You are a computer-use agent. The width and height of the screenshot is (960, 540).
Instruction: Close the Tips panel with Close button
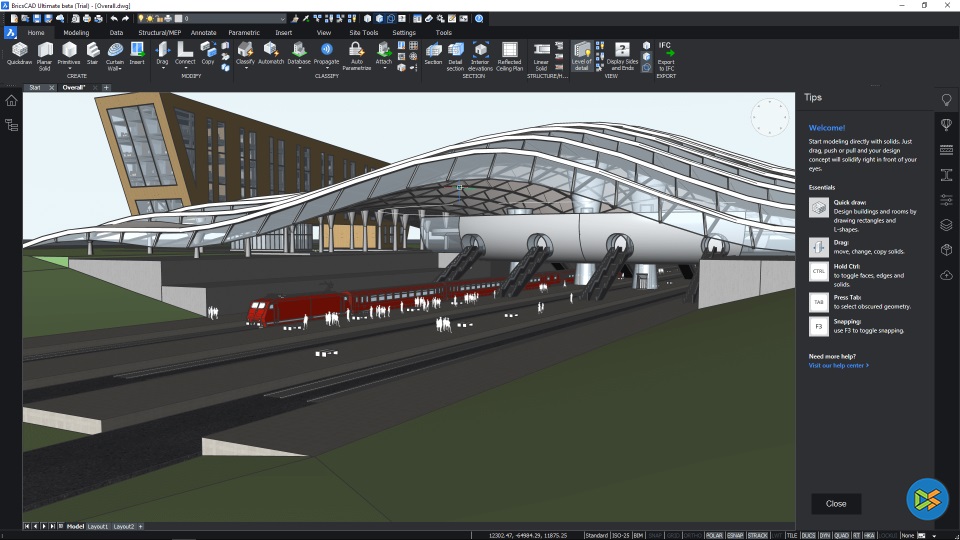(836, 503)
